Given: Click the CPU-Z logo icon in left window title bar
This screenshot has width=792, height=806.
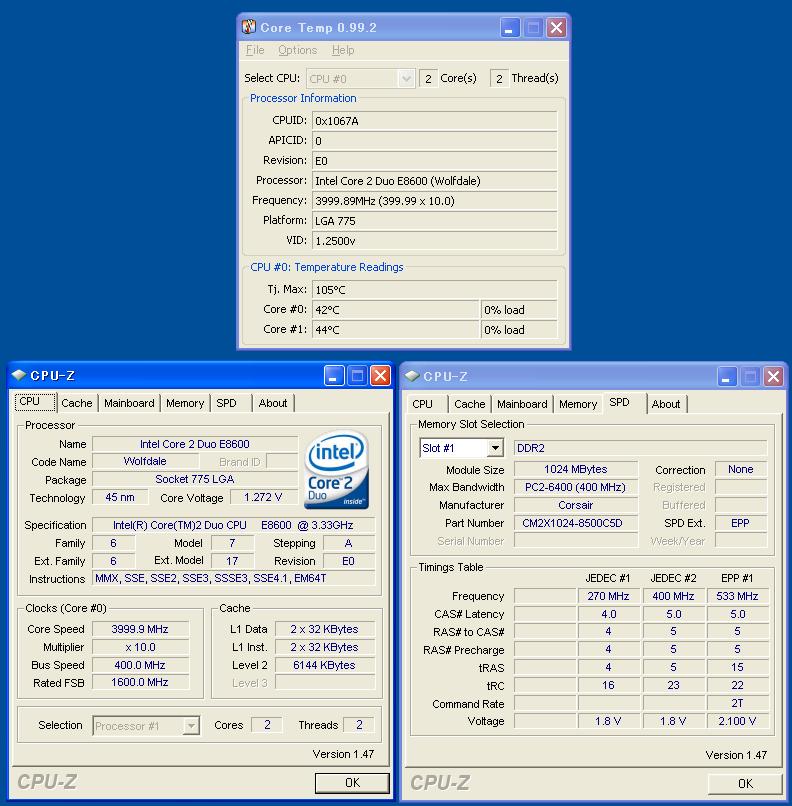Looking at the screenshot, I should pyautogui.click(x=19, y=375).
